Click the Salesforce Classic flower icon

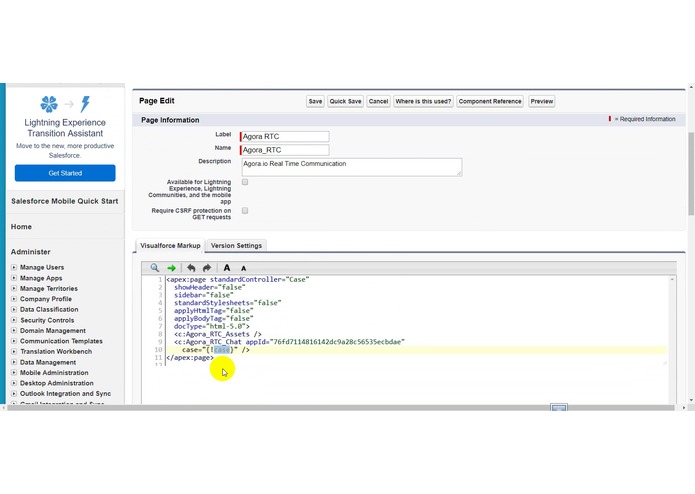(x=49, y=104)
